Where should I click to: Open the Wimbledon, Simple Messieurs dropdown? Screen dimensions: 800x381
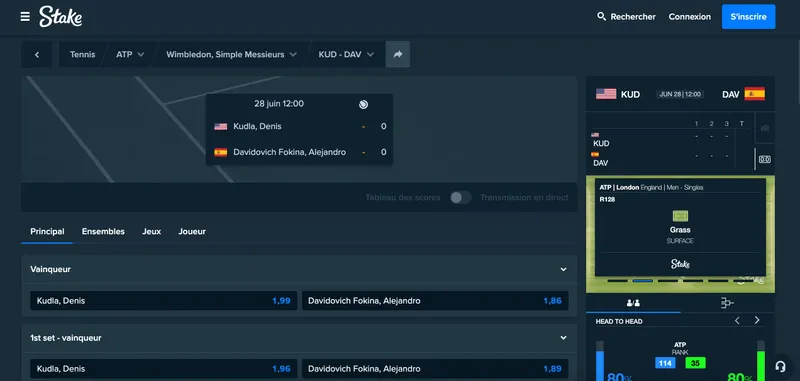(x=231, y=55)
